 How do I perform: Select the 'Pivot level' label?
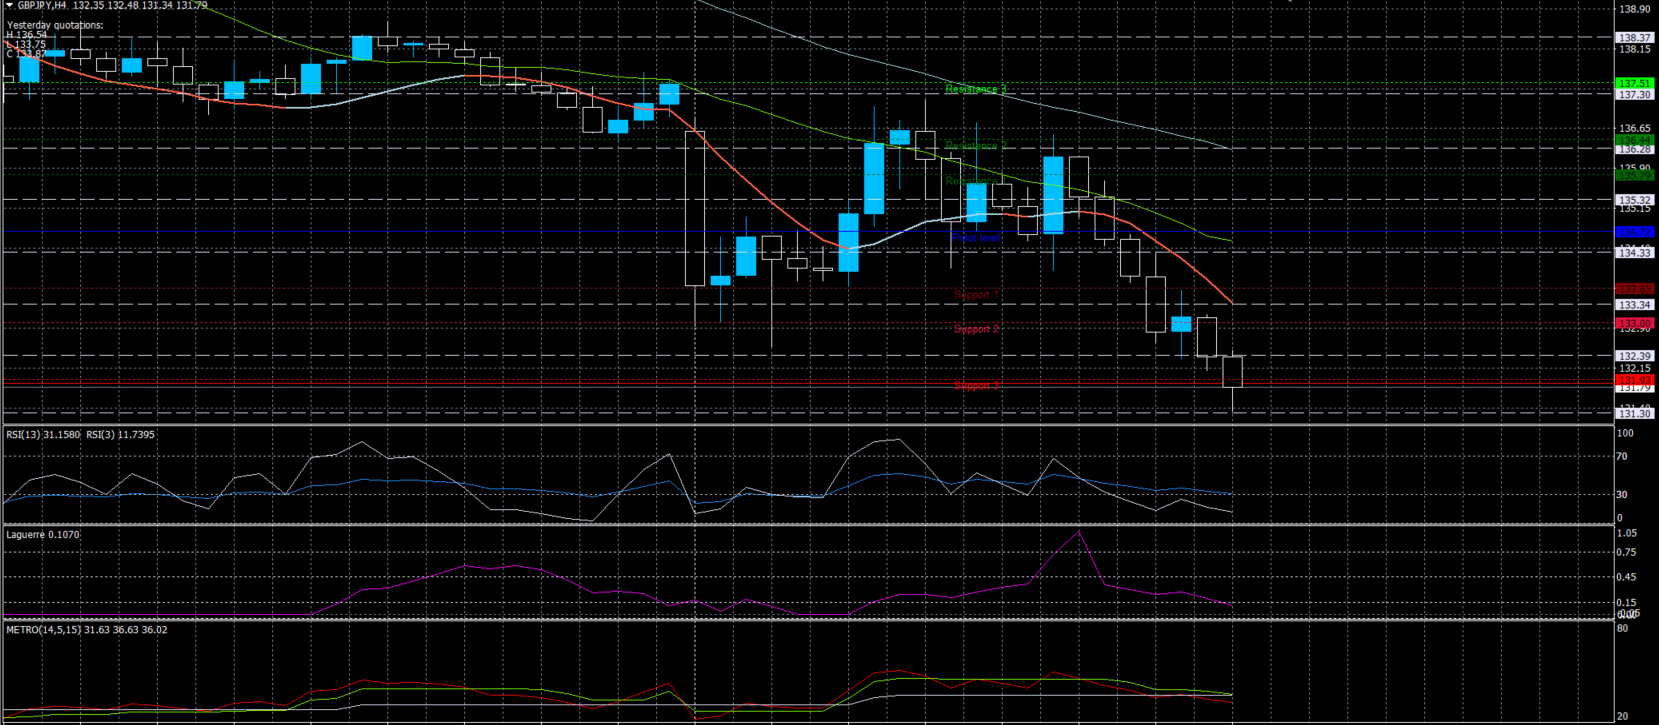click(975, 238)
